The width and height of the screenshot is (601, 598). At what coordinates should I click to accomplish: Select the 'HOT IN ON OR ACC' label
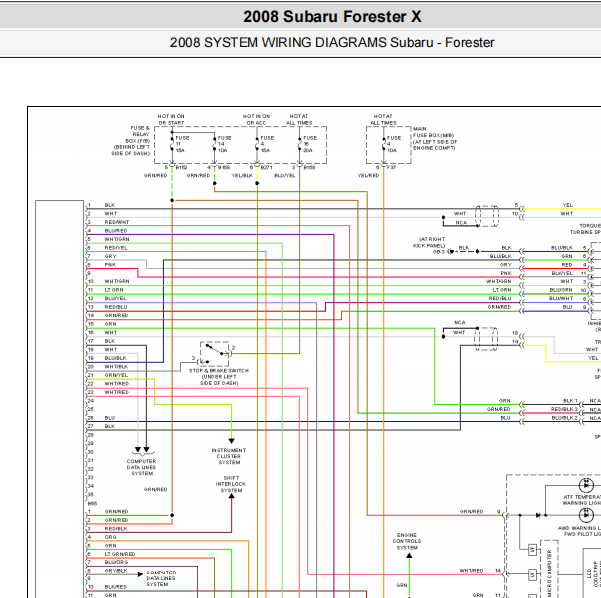point(256,119)
